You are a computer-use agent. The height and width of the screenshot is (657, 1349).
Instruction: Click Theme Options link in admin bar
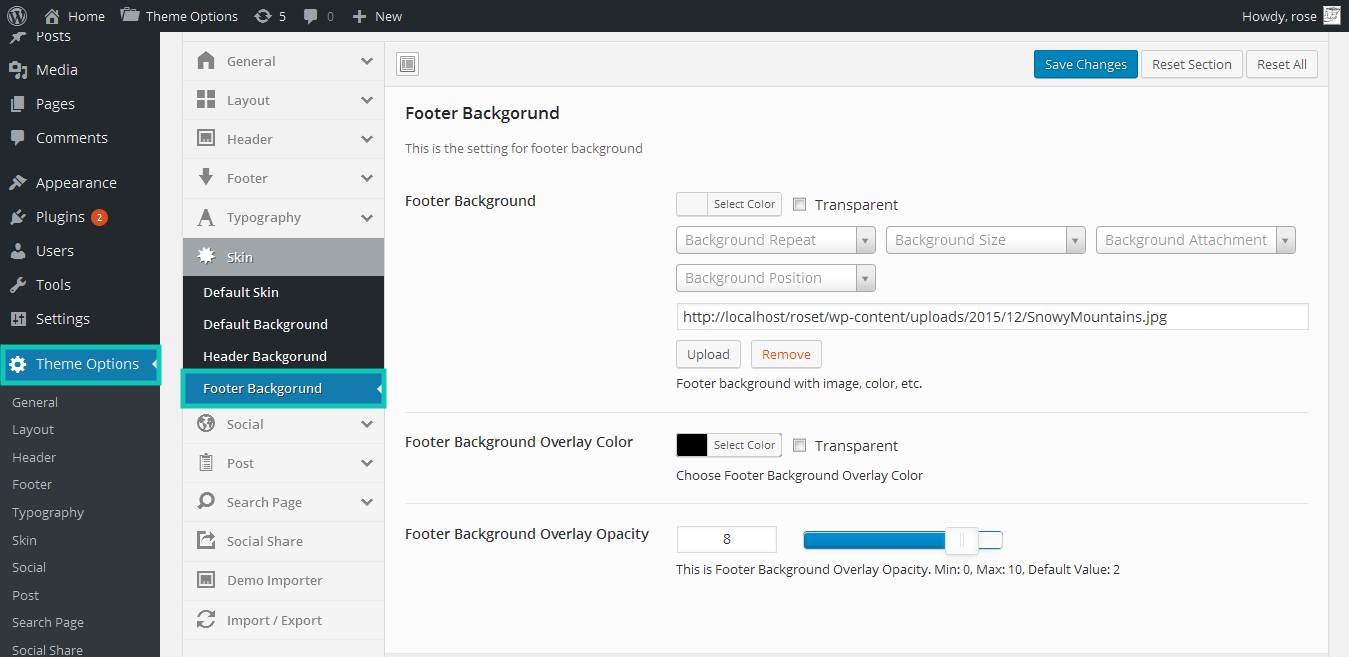tap(179, 16)
